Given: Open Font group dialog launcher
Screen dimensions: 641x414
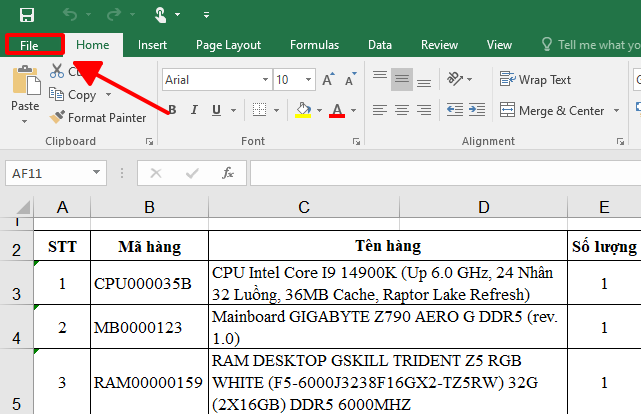Looking at the screenshot, I should coord(356,141).
